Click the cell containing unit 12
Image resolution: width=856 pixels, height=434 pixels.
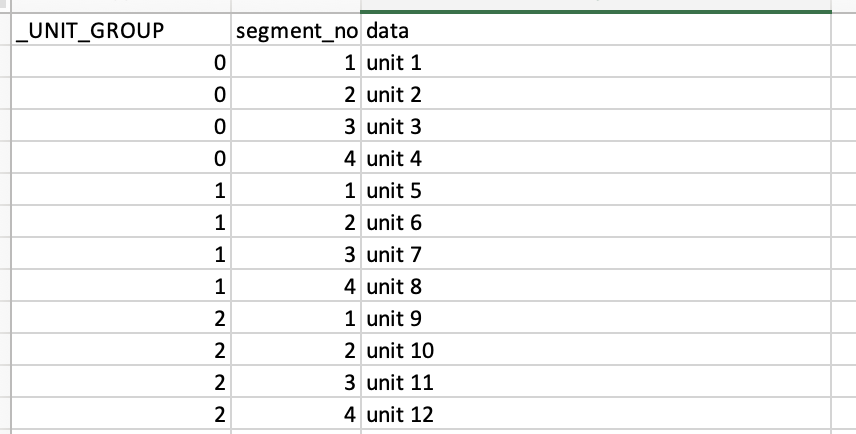(x=596, y=413)
